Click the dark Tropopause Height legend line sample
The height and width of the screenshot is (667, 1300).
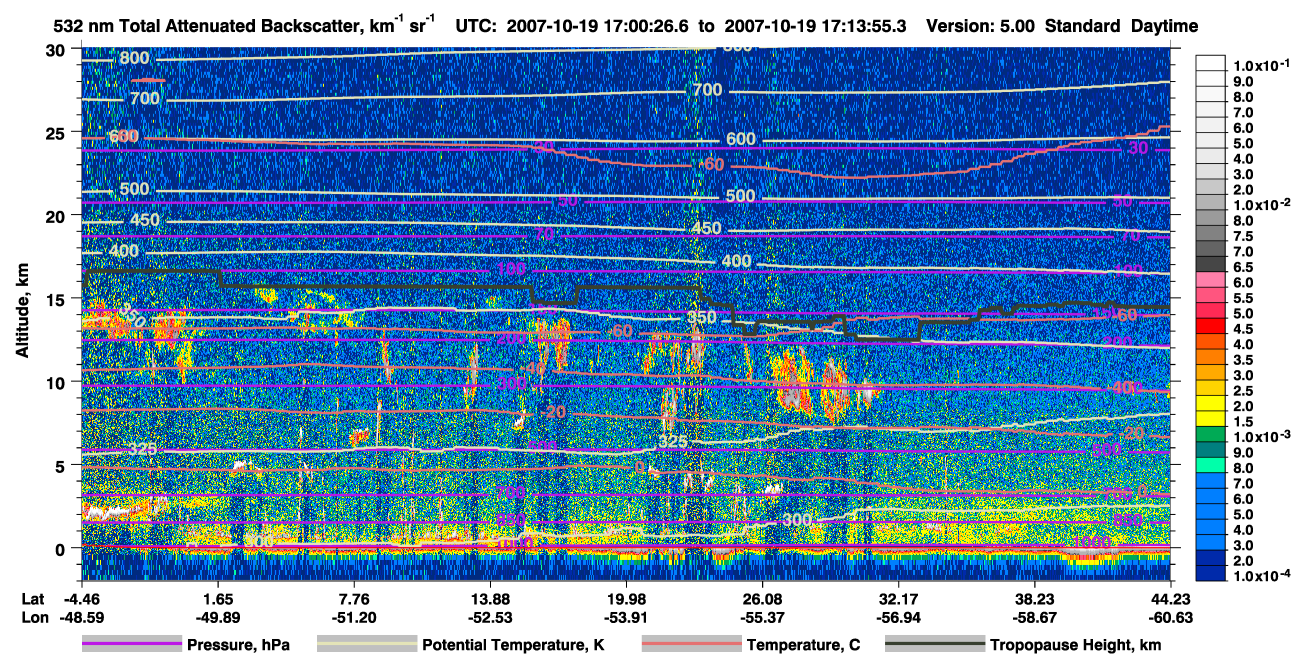pos(935,645)
